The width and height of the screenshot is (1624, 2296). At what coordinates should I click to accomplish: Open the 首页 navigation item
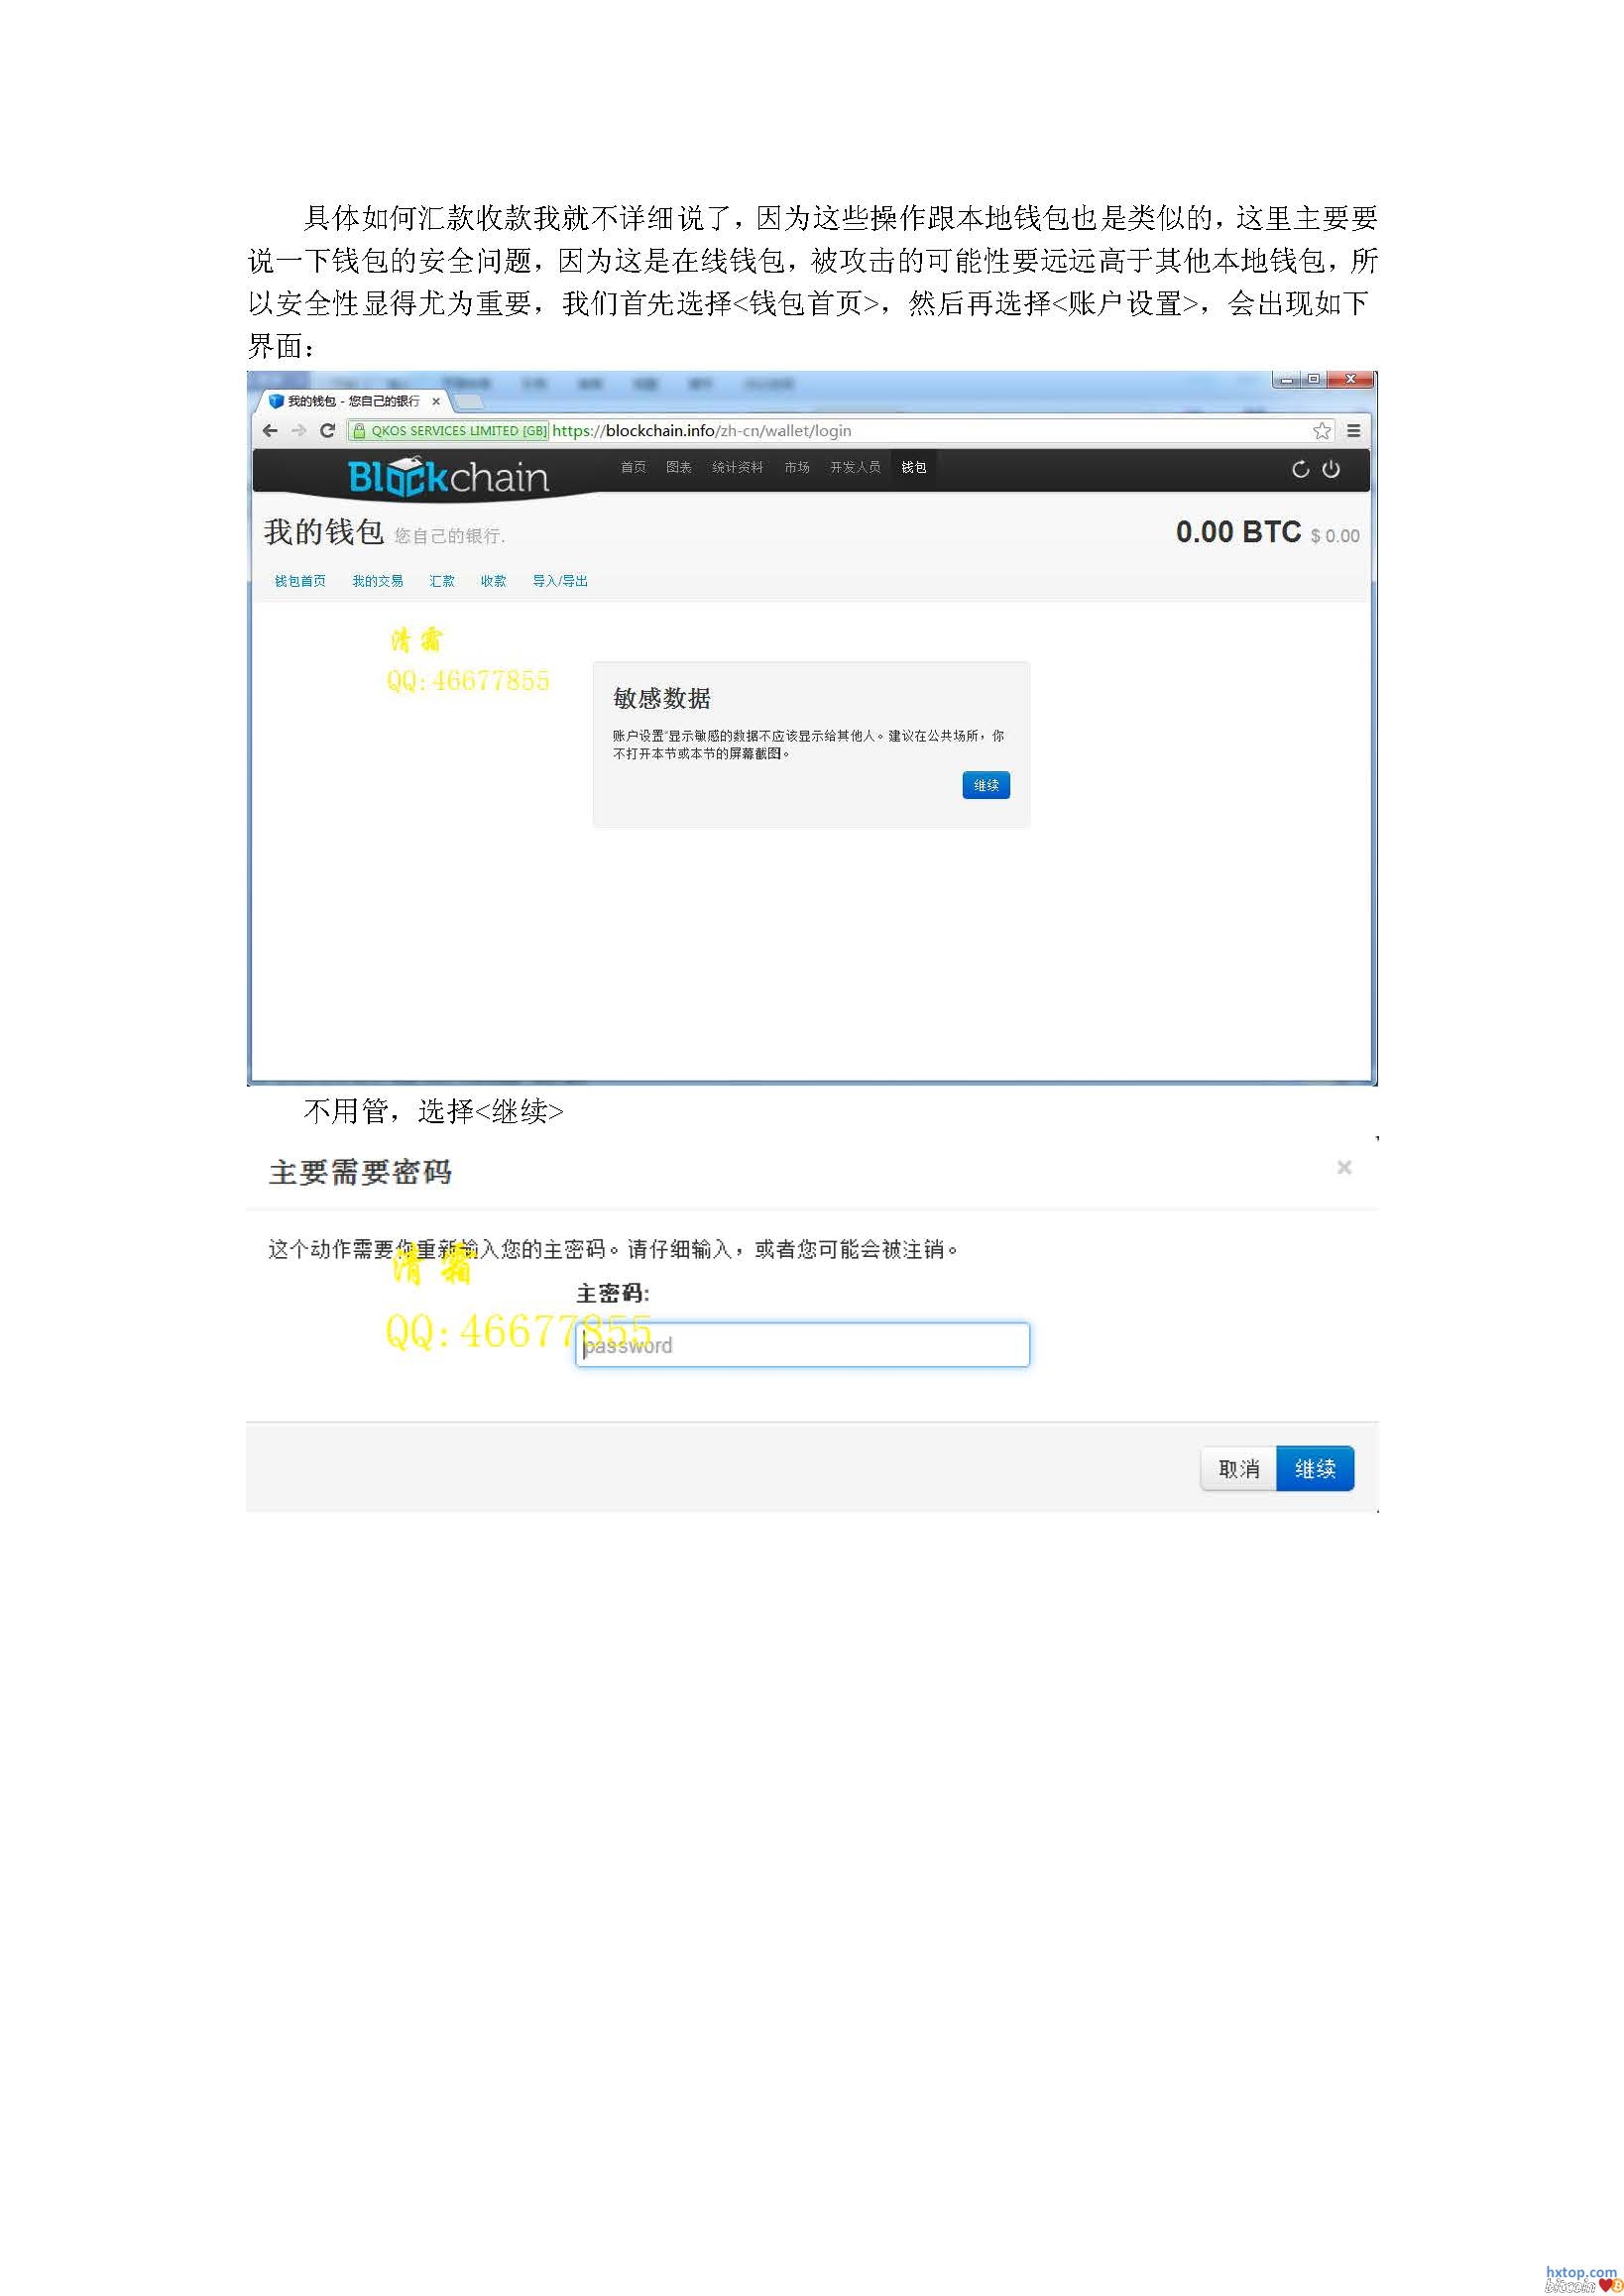coord(633,467)
